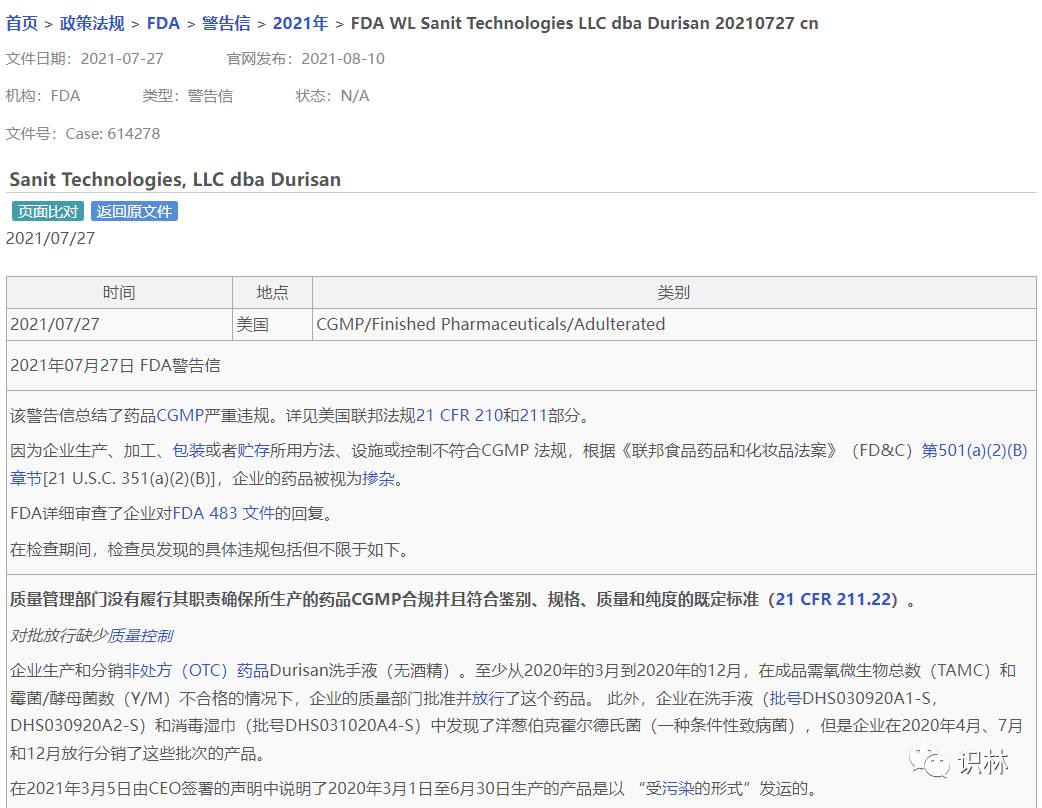Open the 21 CFR 210 link
This screenshot has height=808, width=1042.
click(459, 416)
